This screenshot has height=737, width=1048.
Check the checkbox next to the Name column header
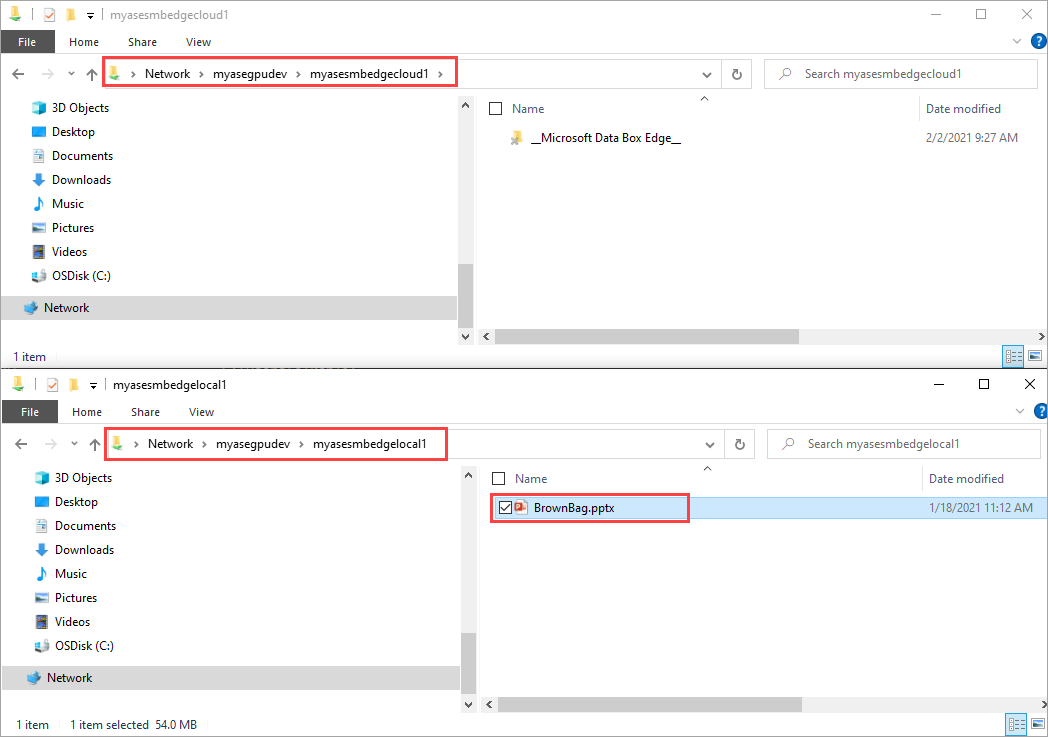(495, 108)
